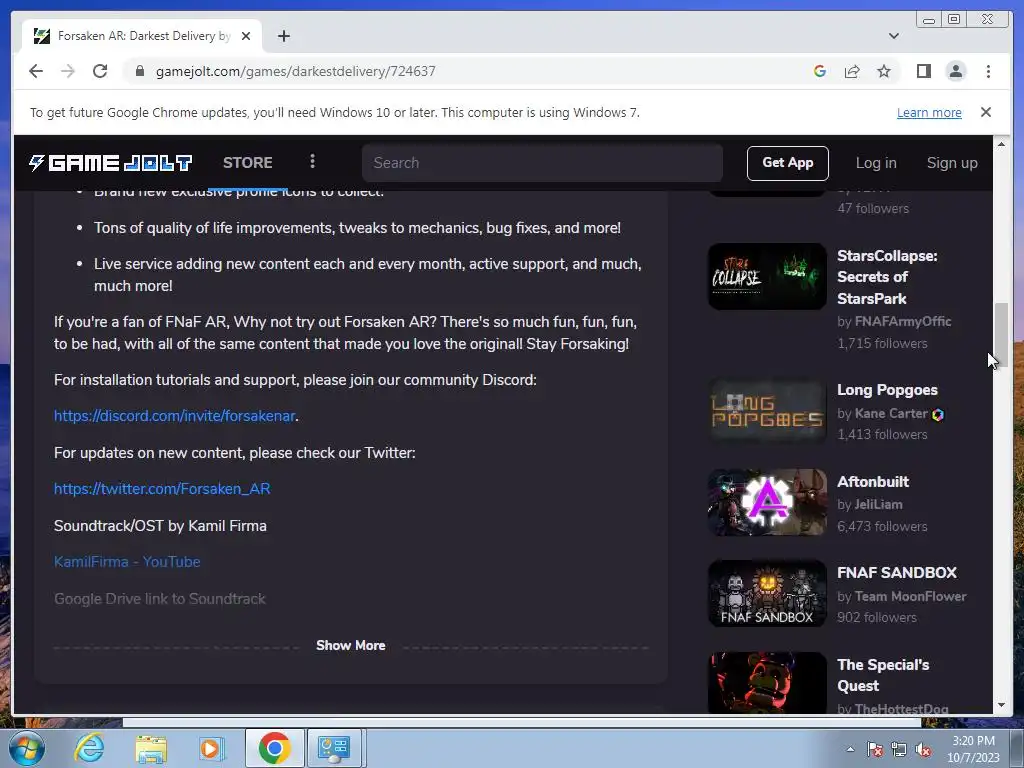Open the Learn more link
Screen dimensions: 1024x768
(x=929, y=112)
